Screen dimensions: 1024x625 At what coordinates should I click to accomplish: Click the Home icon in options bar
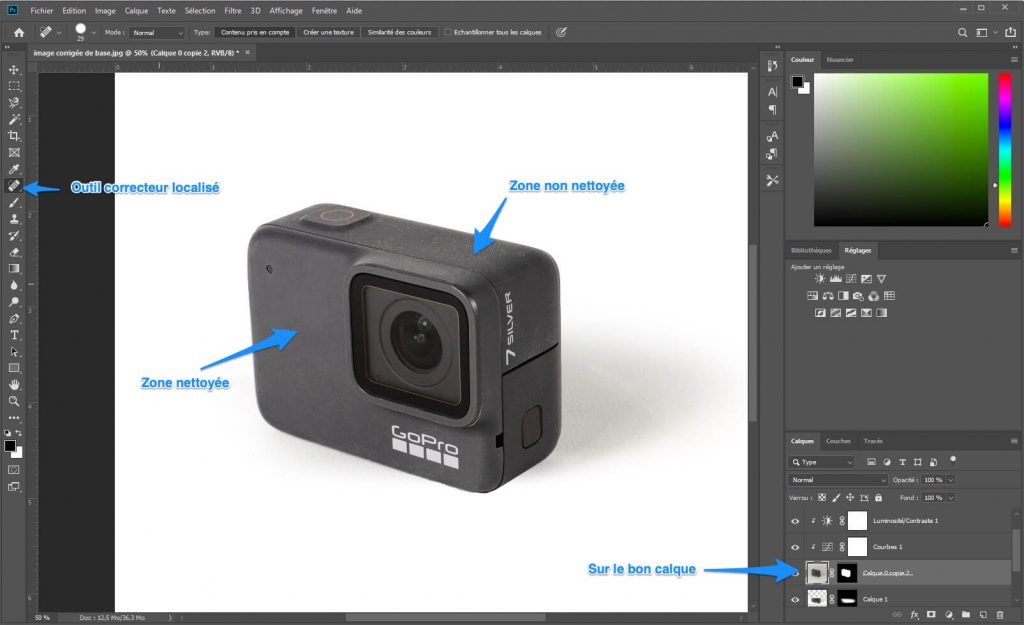(x=19, y=32)
